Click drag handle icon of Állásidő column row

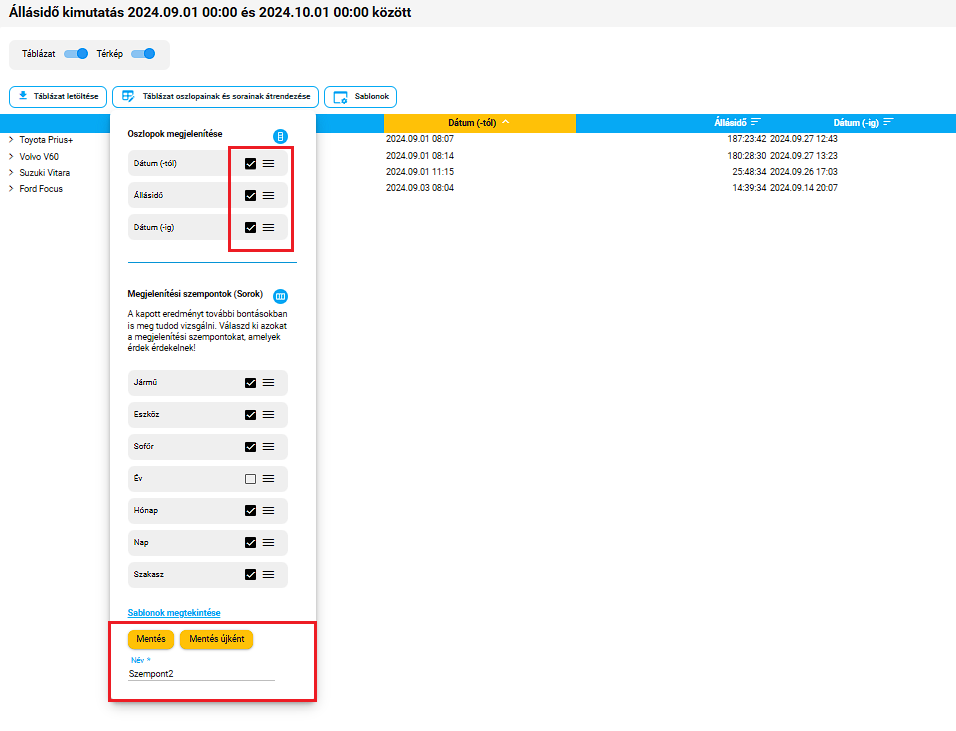[268, 195]
